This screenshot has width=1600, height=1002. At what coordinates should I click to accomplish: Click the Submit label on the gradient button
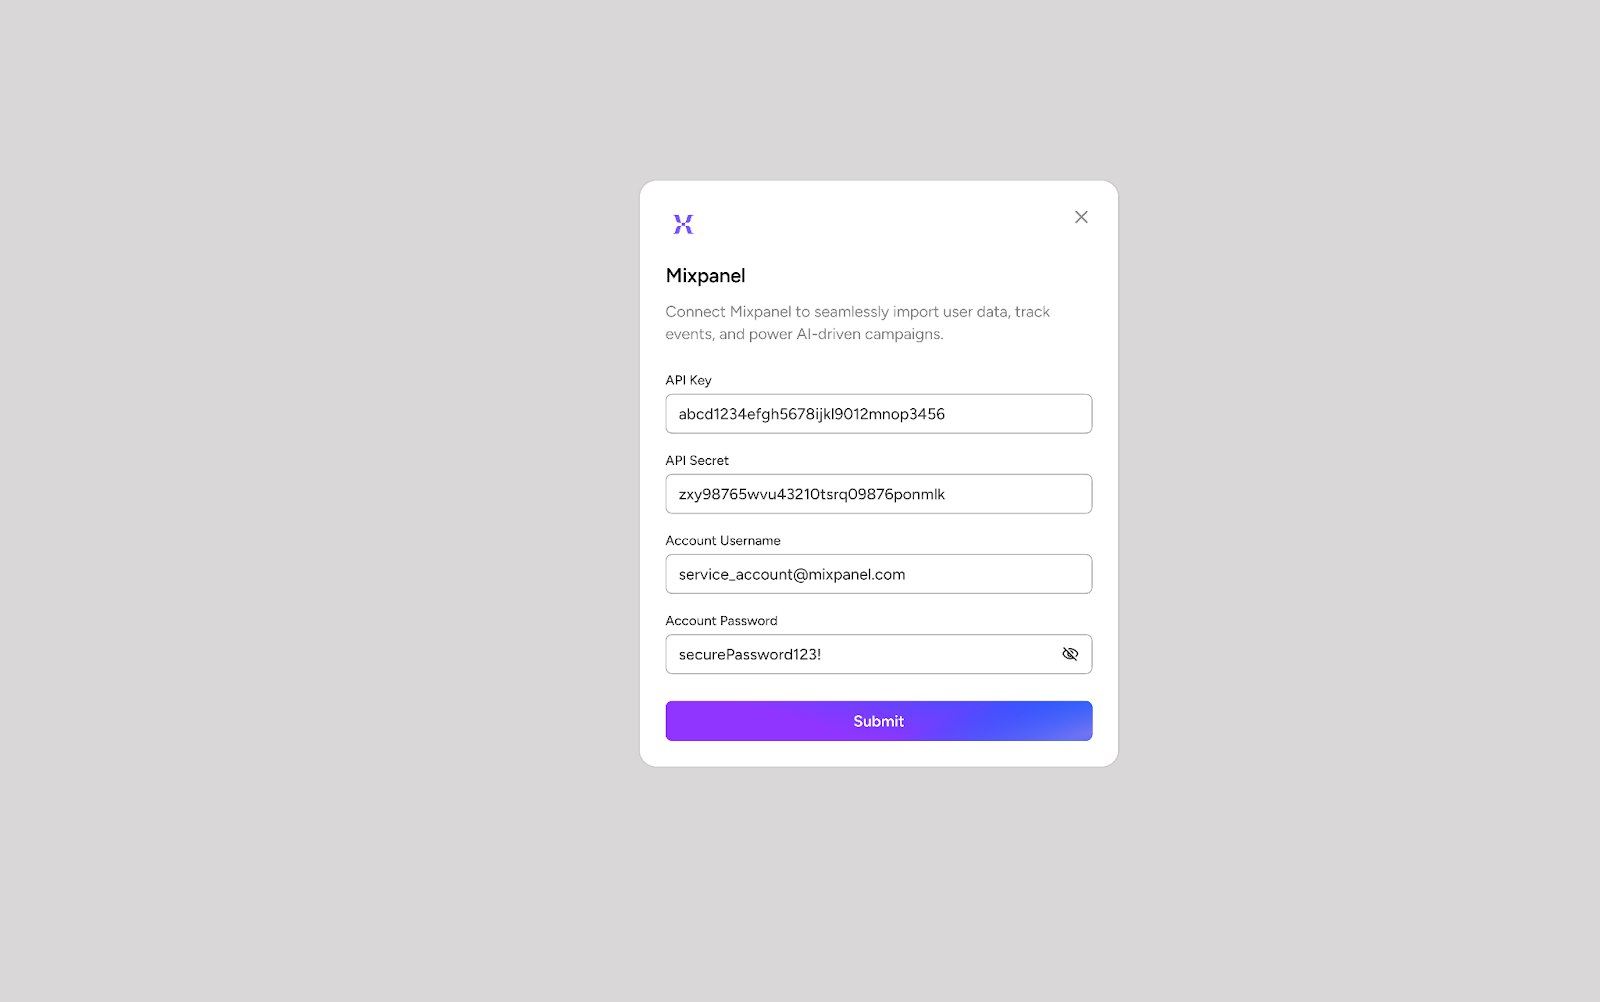click(879, 721)
